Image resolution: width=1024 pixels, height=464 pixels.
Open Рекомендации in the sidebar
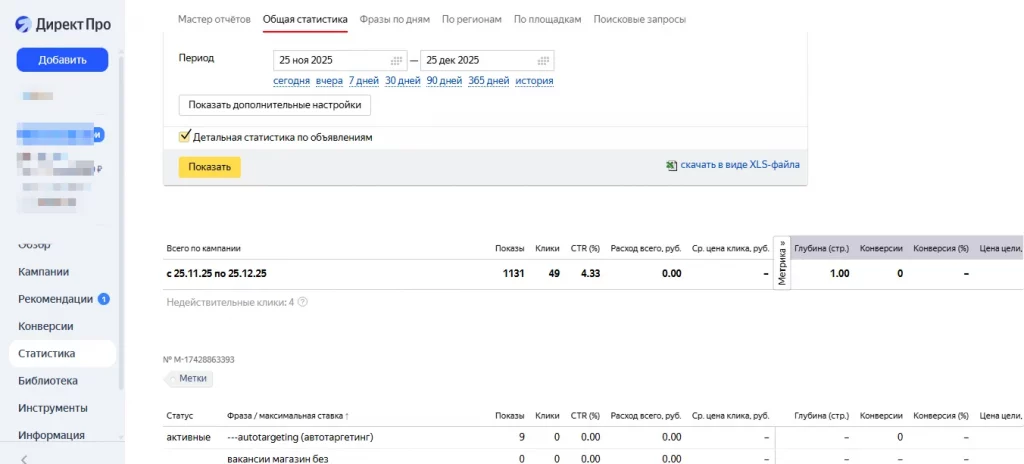56,299
